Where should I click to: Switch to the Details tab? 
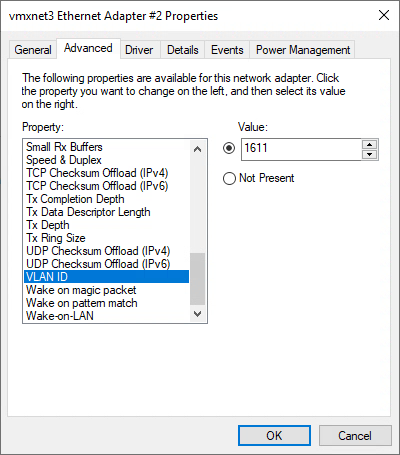(183, 50)
